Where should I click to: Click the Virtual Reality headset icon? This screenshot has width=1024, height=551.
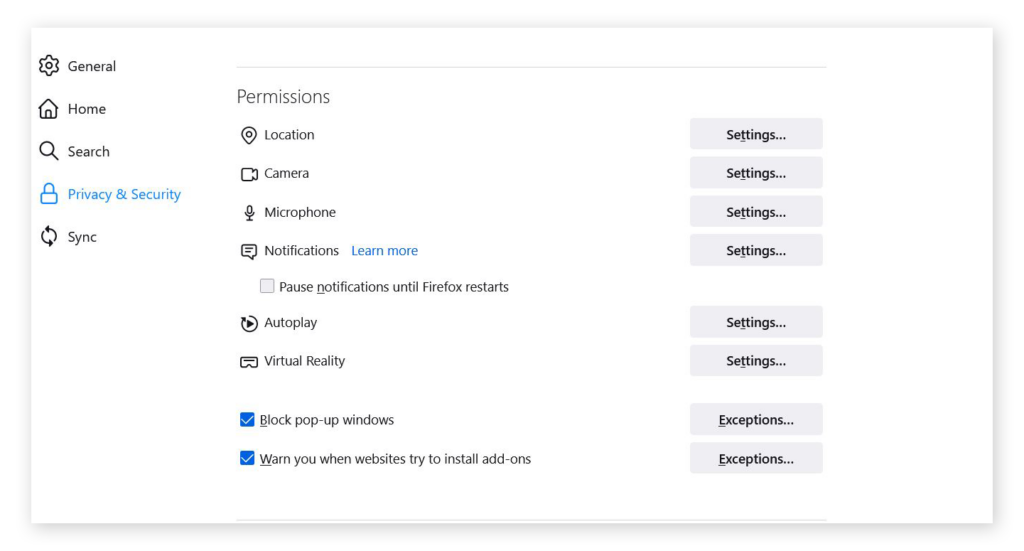pyautogui.click(x=249, y=362)
